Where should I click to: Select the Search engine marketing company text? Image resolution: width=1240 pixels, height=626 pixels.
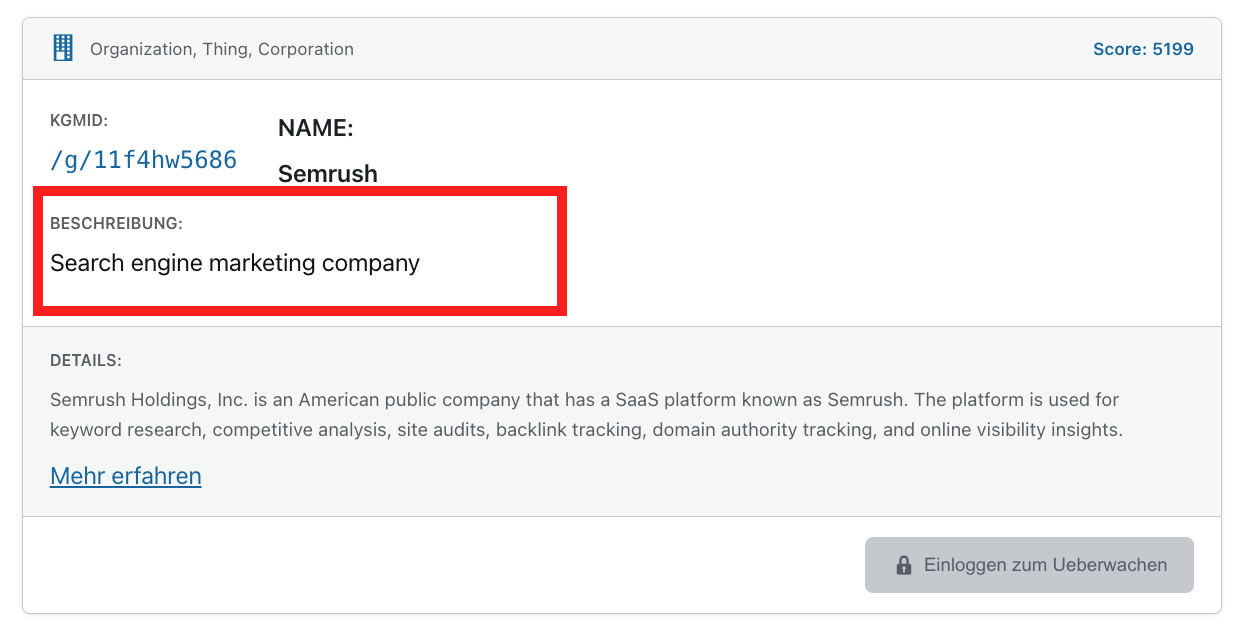click(235, 264)
